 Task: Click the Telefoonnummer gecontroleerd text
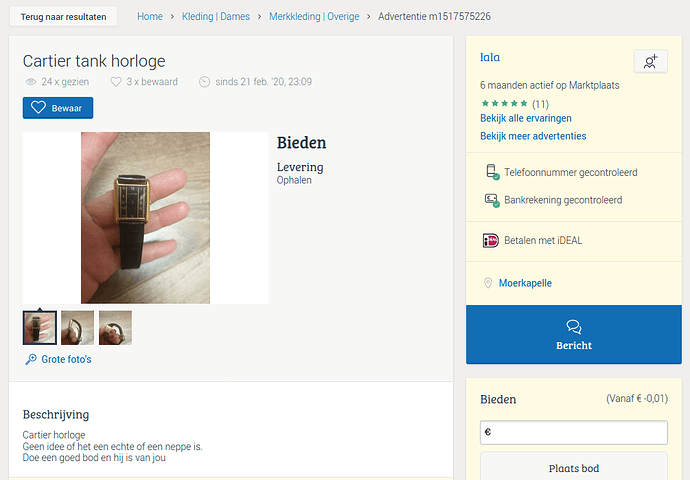(571, 172)
